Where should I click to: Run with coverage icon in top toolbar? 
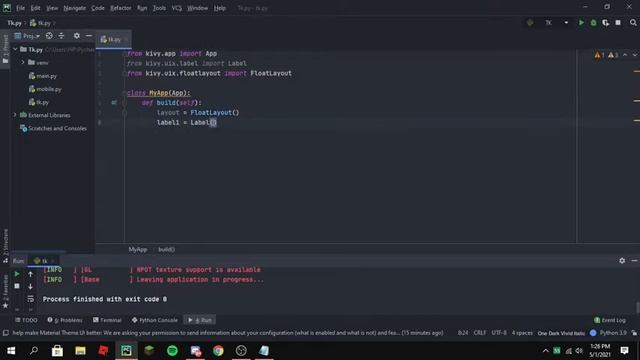point(606,23)
